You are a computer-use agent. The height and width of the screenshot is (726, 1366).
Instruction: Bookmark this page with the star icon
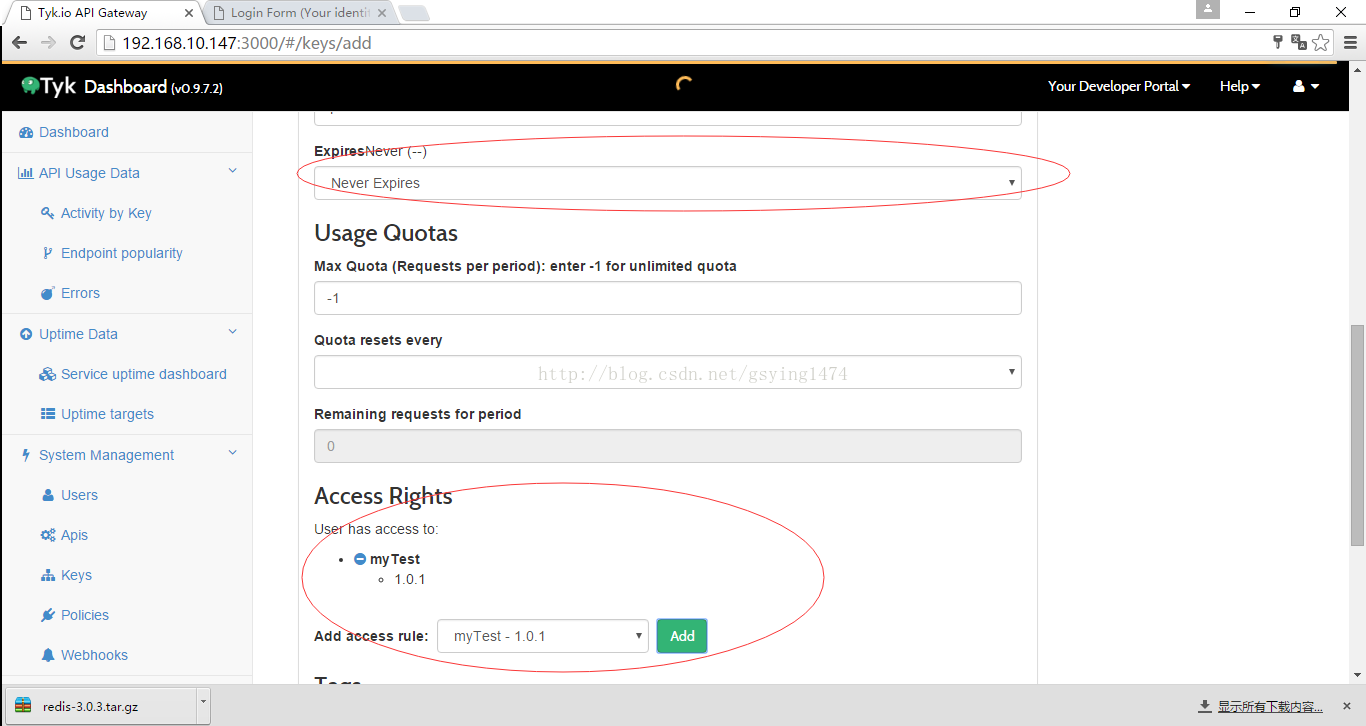tap(1321, 42)
